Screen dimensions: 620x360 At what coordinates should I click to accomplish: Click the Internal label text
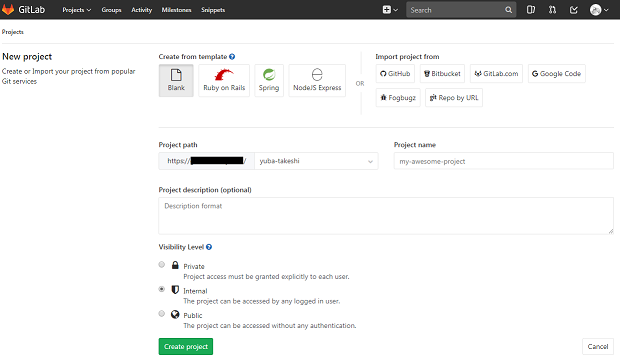[x=195, y=291]
